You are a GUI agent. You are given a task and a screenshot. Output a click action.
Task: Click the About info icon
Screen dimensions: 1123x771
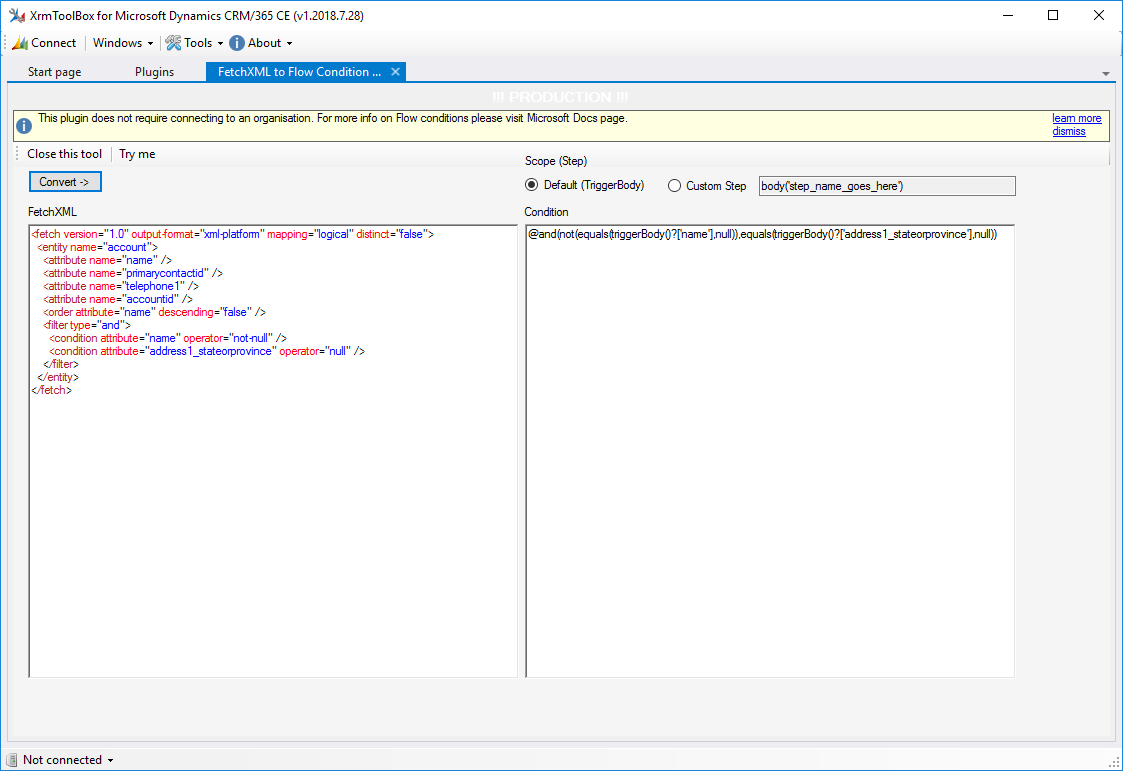pyautogui.click(x=236, y=43)
